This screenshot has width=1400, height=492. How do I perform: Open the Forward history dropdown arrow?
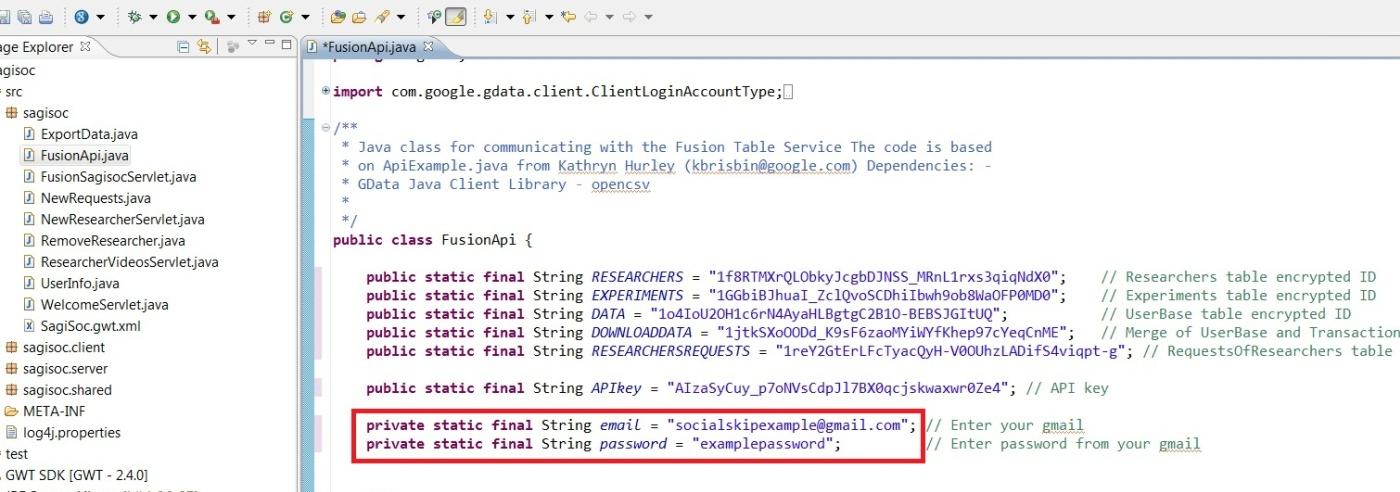pos(649,16)
